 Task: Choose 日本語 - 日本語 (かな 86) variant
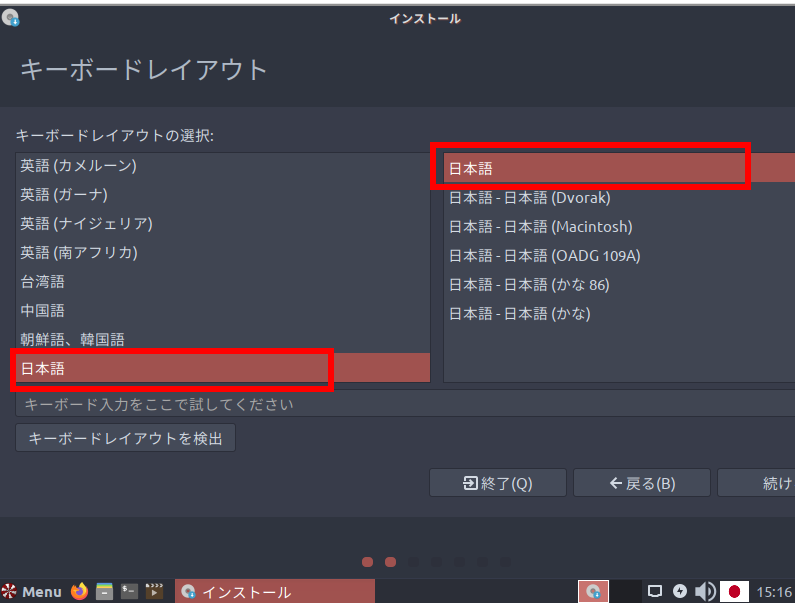[619, 285]
